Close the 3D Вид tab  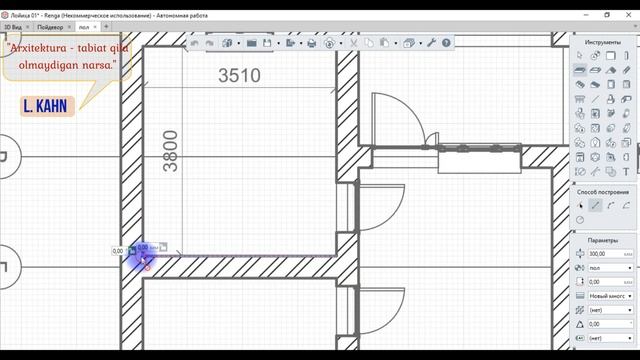pos(28,27)
